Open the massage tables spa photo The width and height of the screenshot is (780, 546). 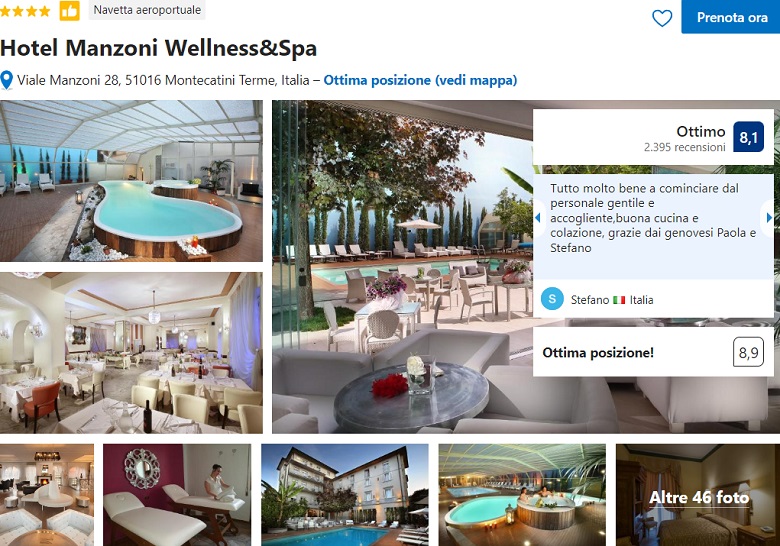[177, 495]
